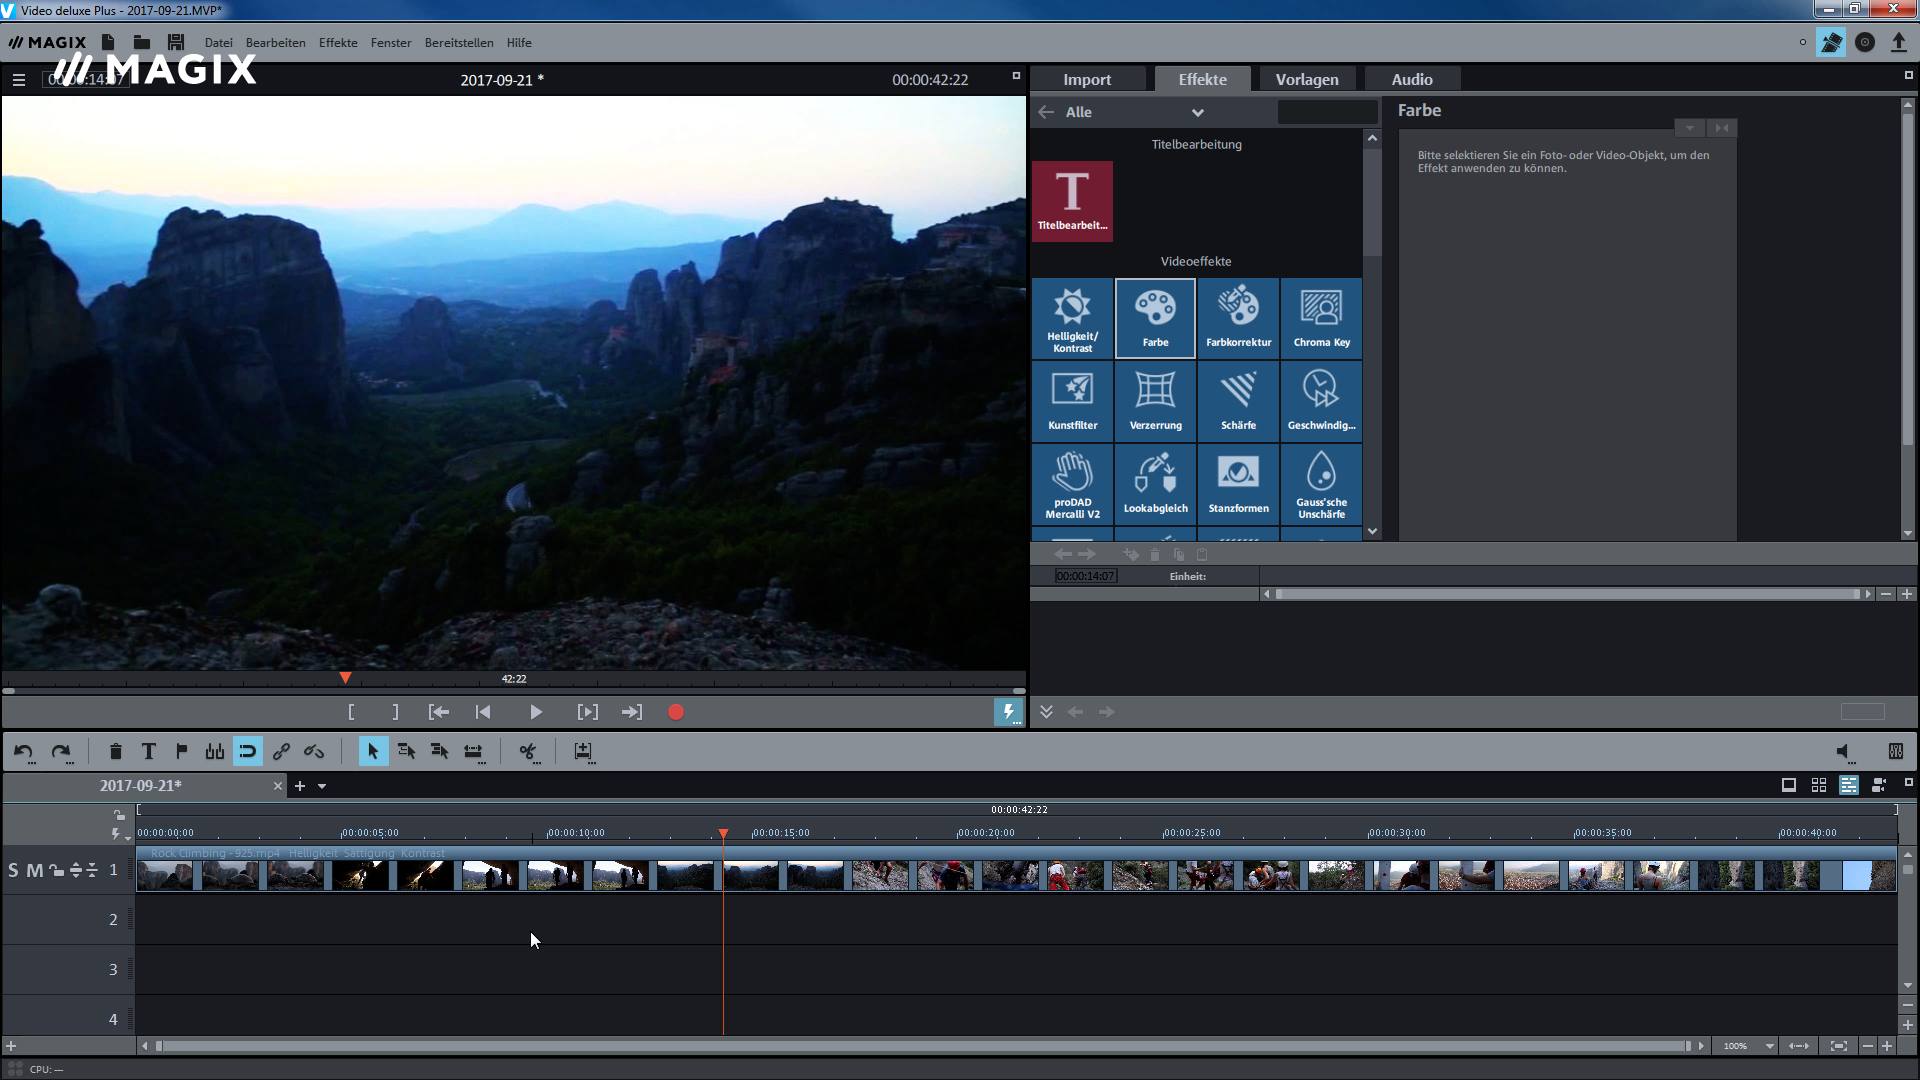Go back with the media pool arrow

(1046, 112)
